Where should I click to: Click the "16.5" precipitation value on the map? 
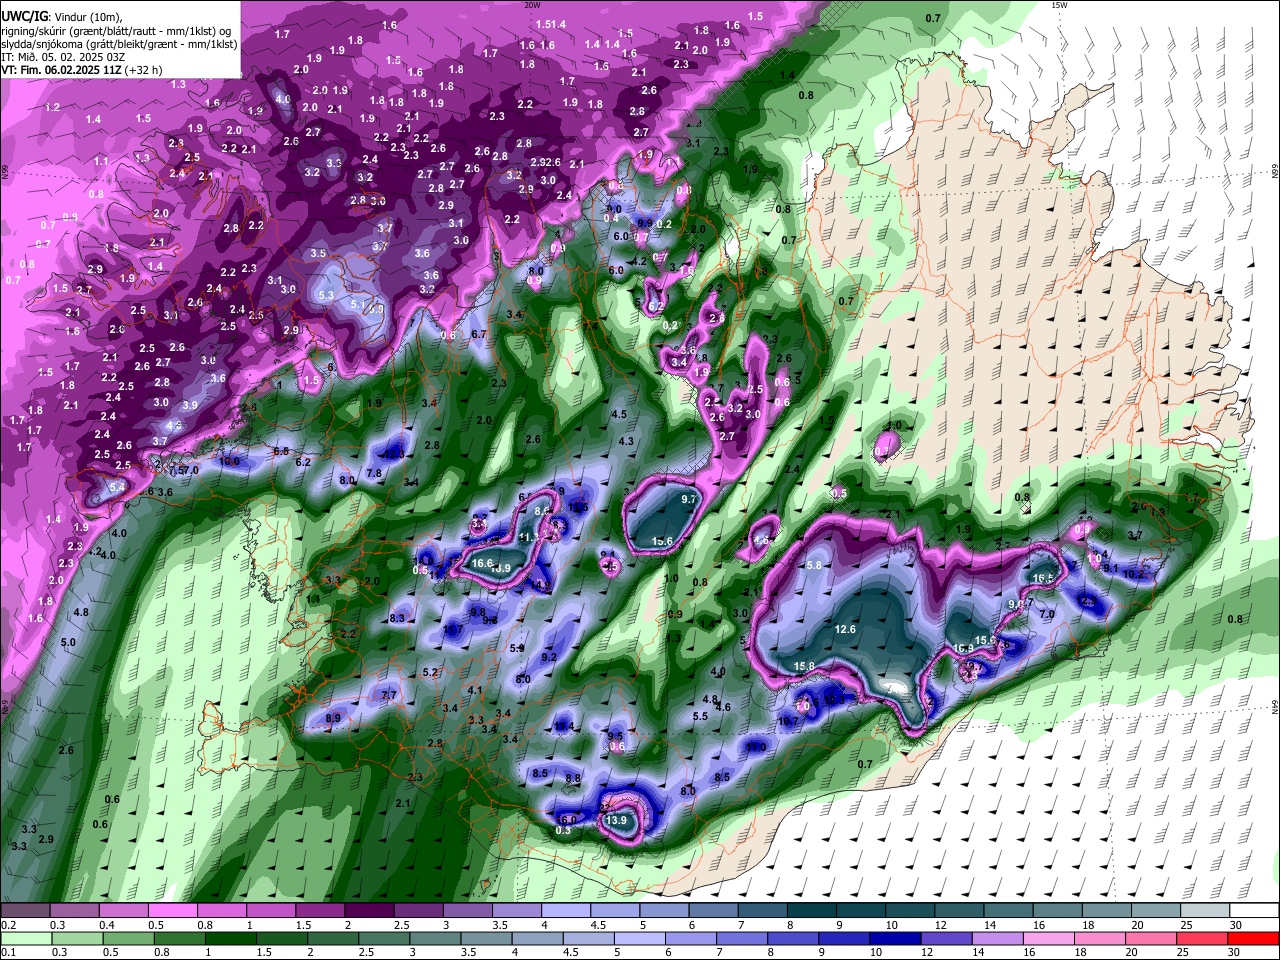1043,578
